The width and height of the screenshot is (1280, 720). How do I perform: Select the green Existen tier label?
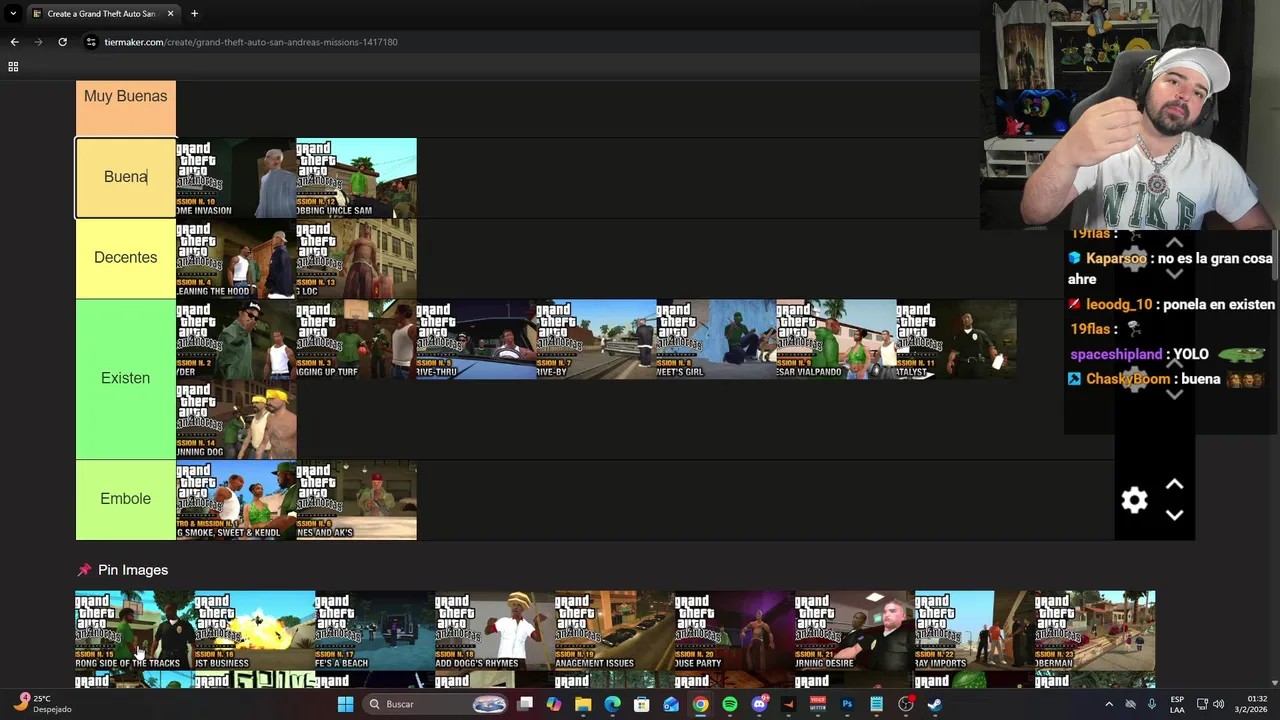coord(126,378)
